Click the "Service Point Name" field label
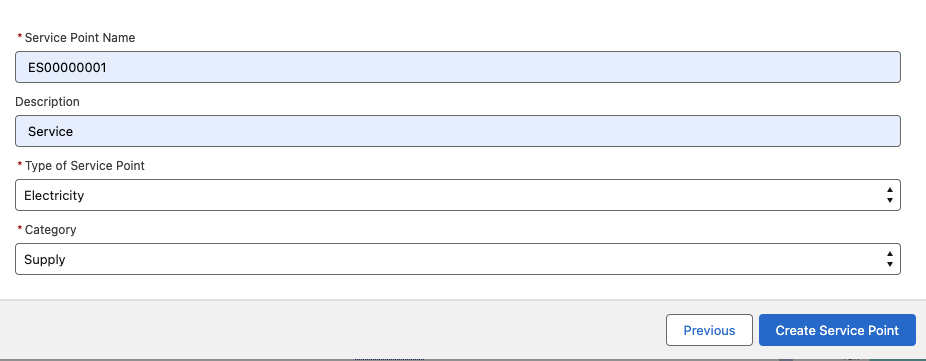This screenshot has height=361, width=926. [80, 38]
